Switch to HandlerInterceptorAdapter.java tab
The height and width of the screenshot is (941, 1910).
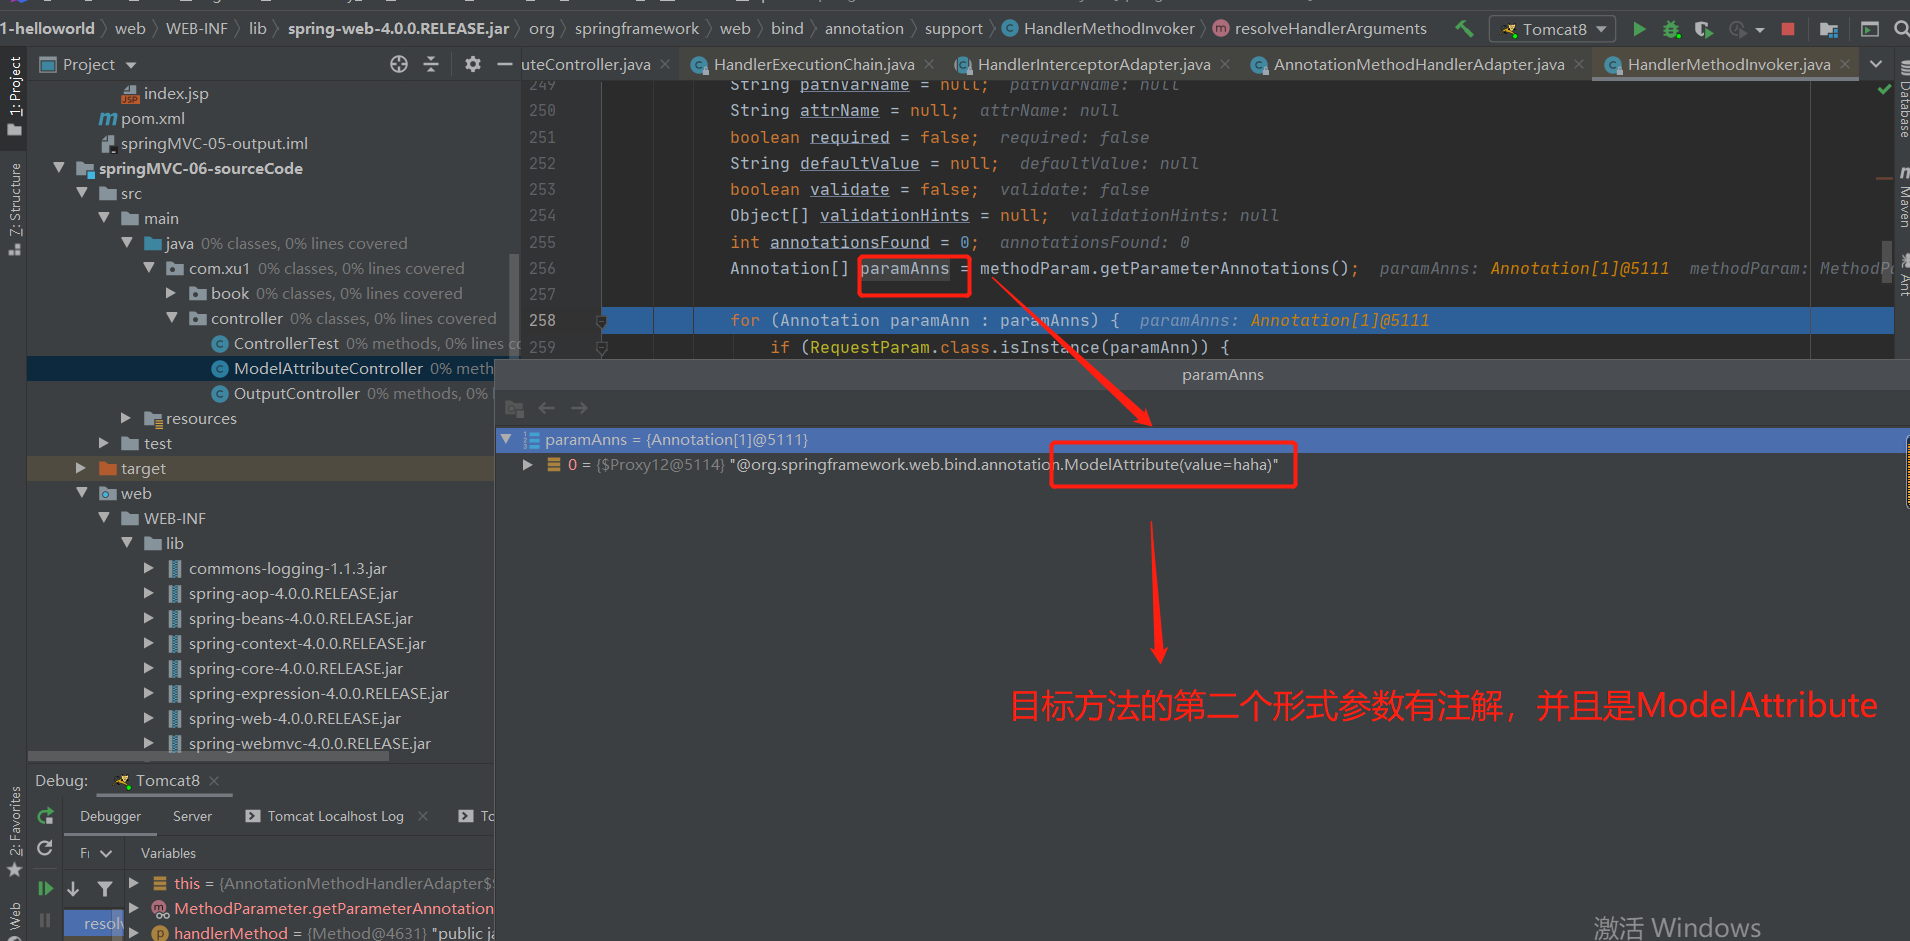coord(1093,65)
